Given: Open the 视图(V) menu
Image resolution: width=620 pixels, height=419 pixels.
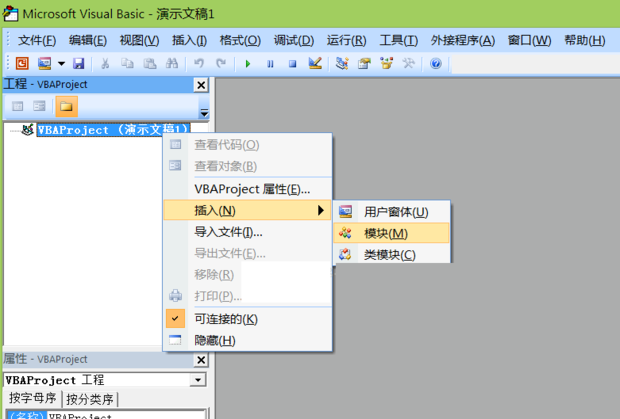Looking at the screenshot, I should click(139, 40).
